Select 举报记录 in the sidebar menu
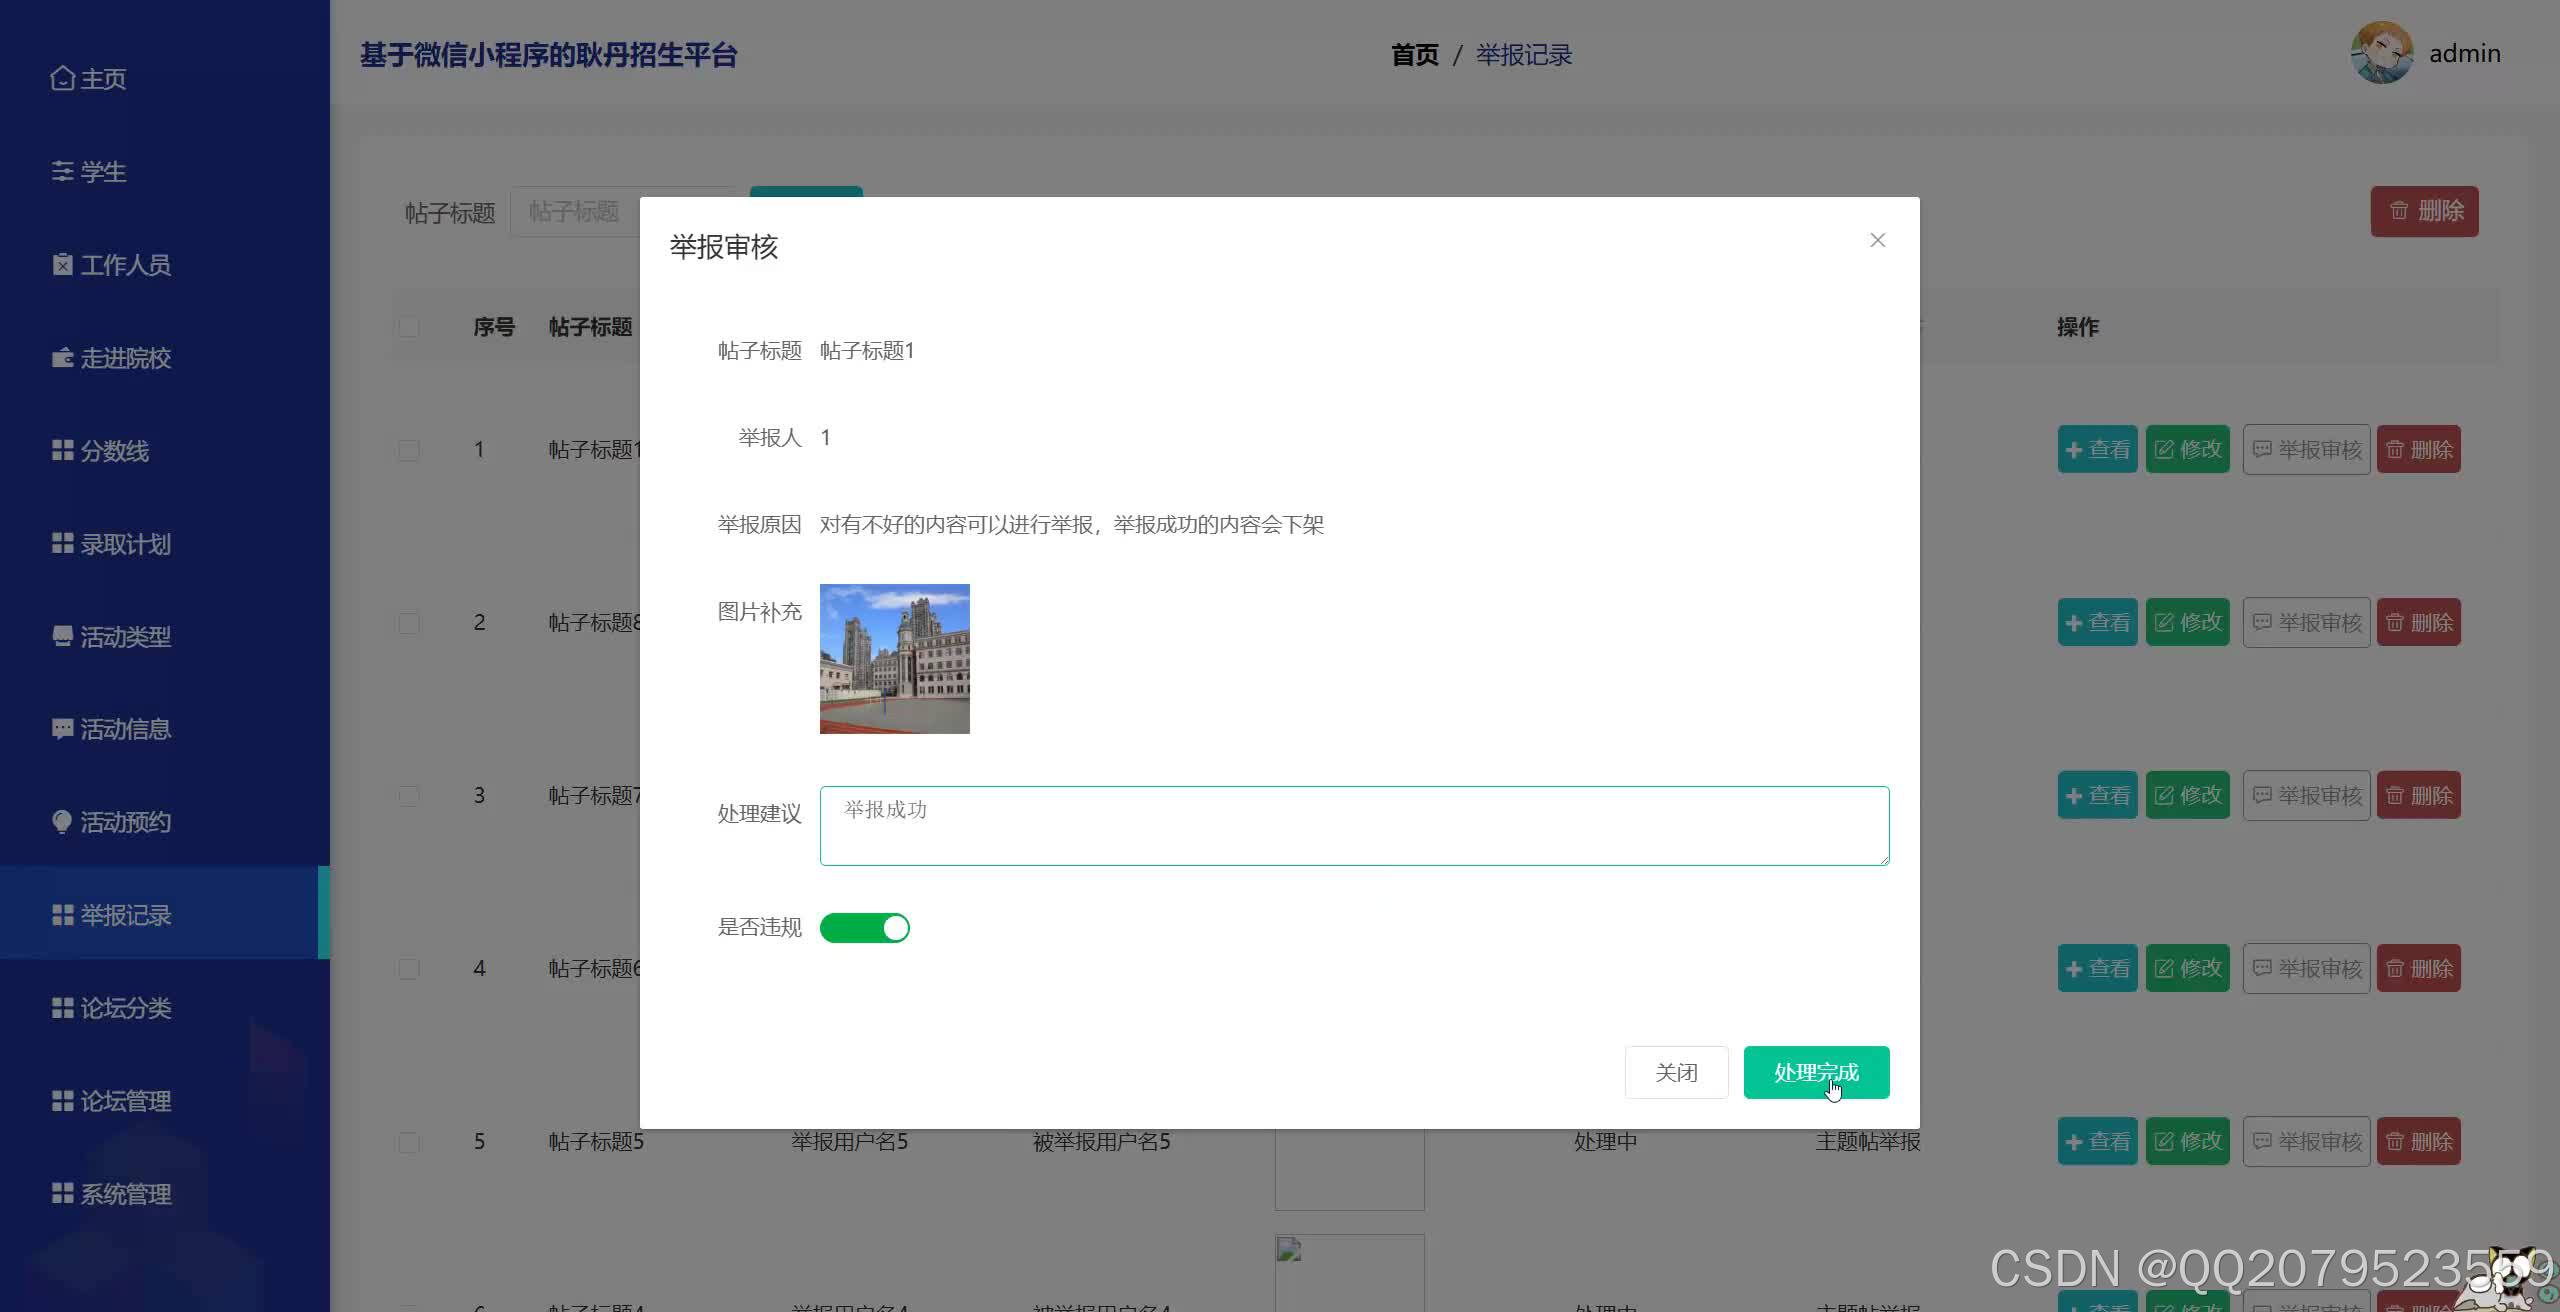 (125, 915)
